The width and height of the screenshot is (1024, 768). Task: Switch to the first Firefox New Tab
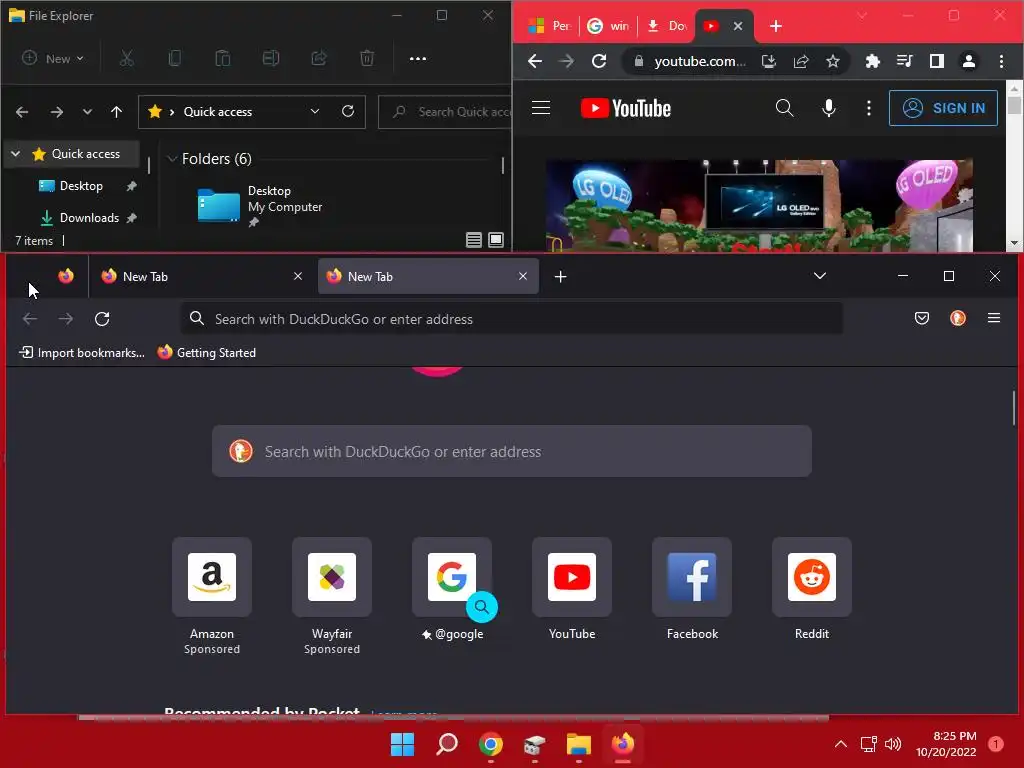199,276
